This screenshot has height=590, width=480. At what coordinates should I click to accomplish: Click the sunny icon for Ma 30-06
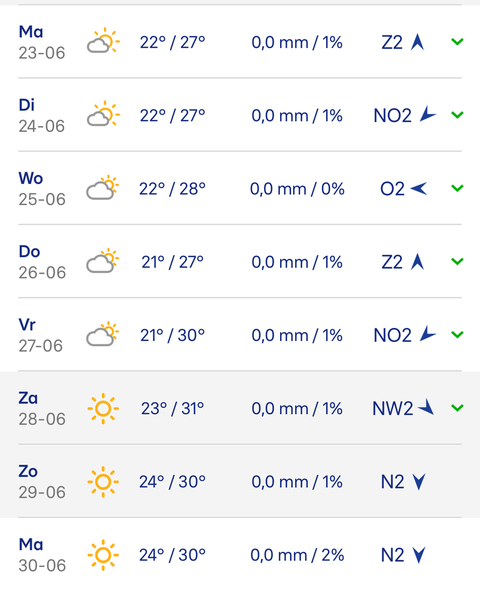[x=103, y=555]
